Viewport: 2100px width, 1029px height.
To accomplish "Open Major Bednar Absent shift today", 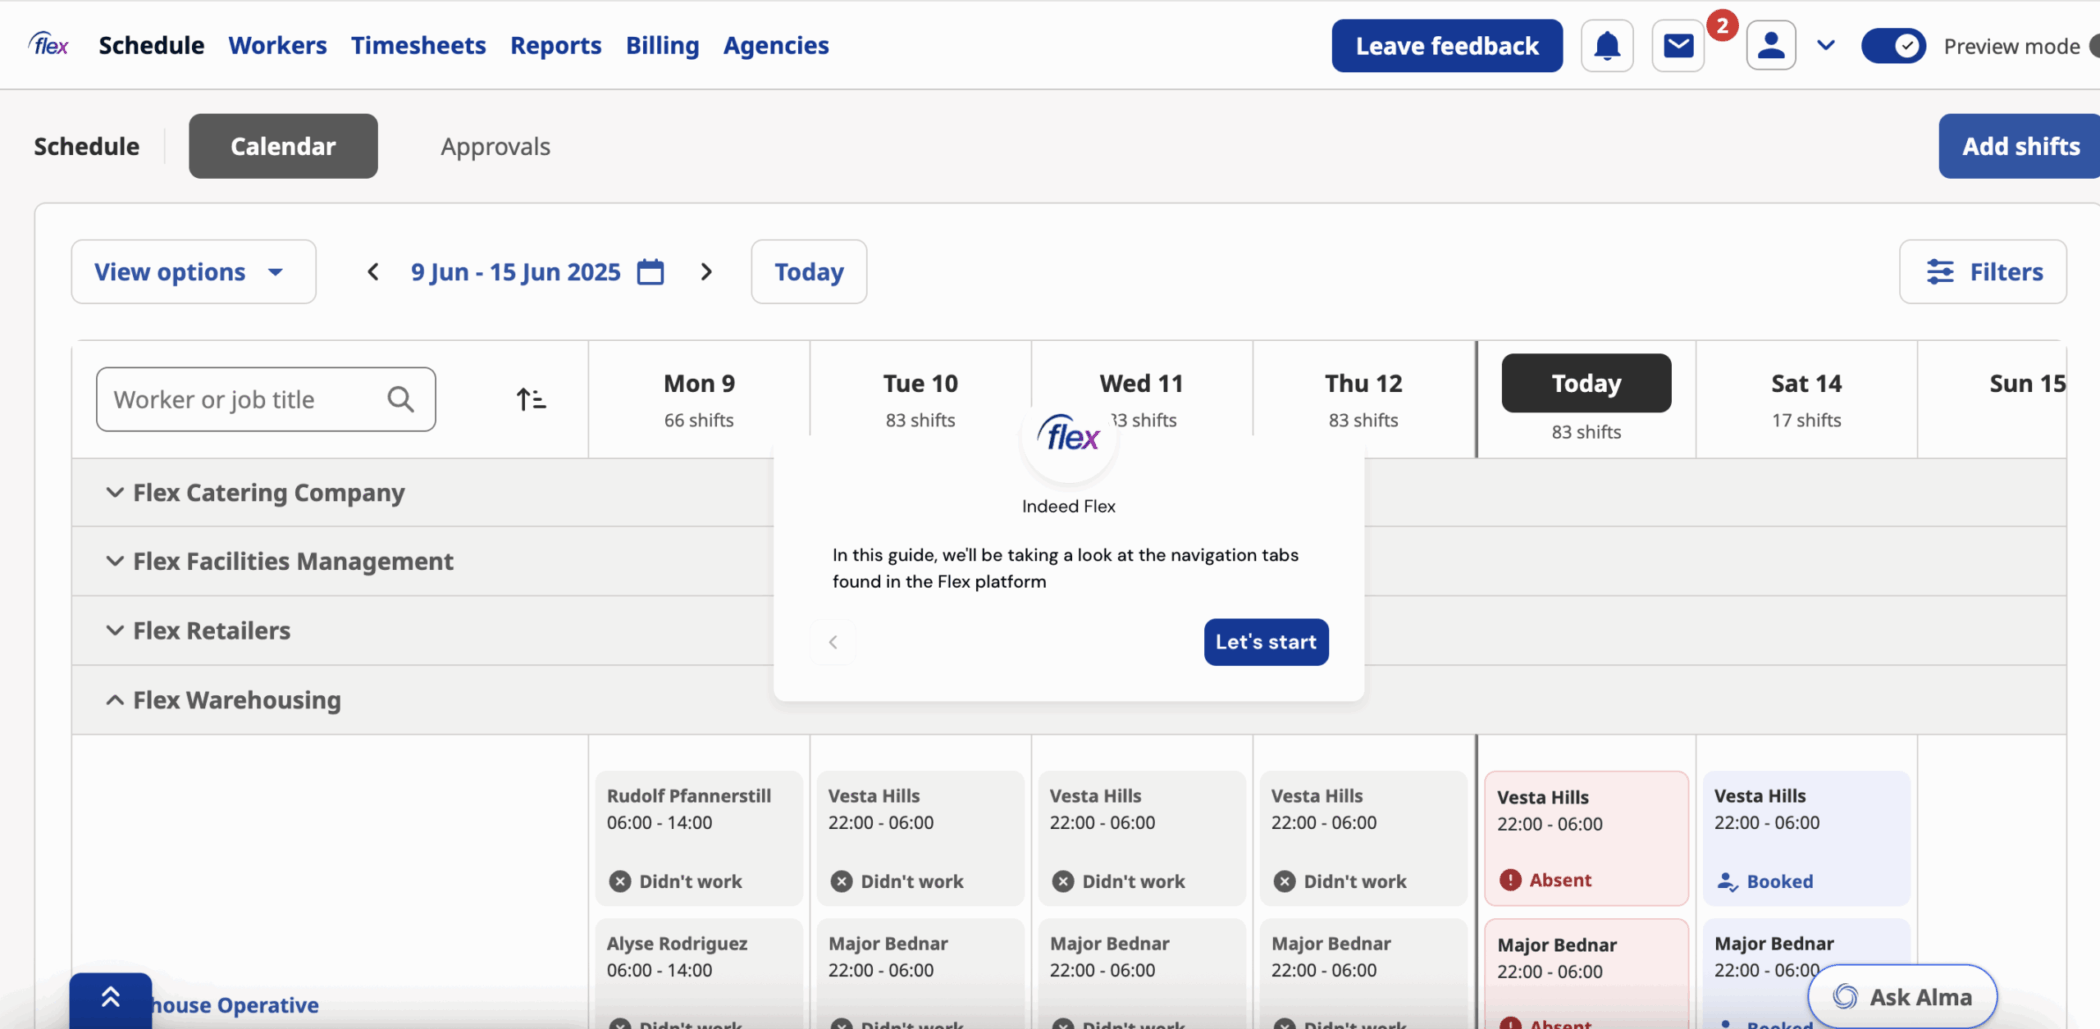I will pos(1586,974).
